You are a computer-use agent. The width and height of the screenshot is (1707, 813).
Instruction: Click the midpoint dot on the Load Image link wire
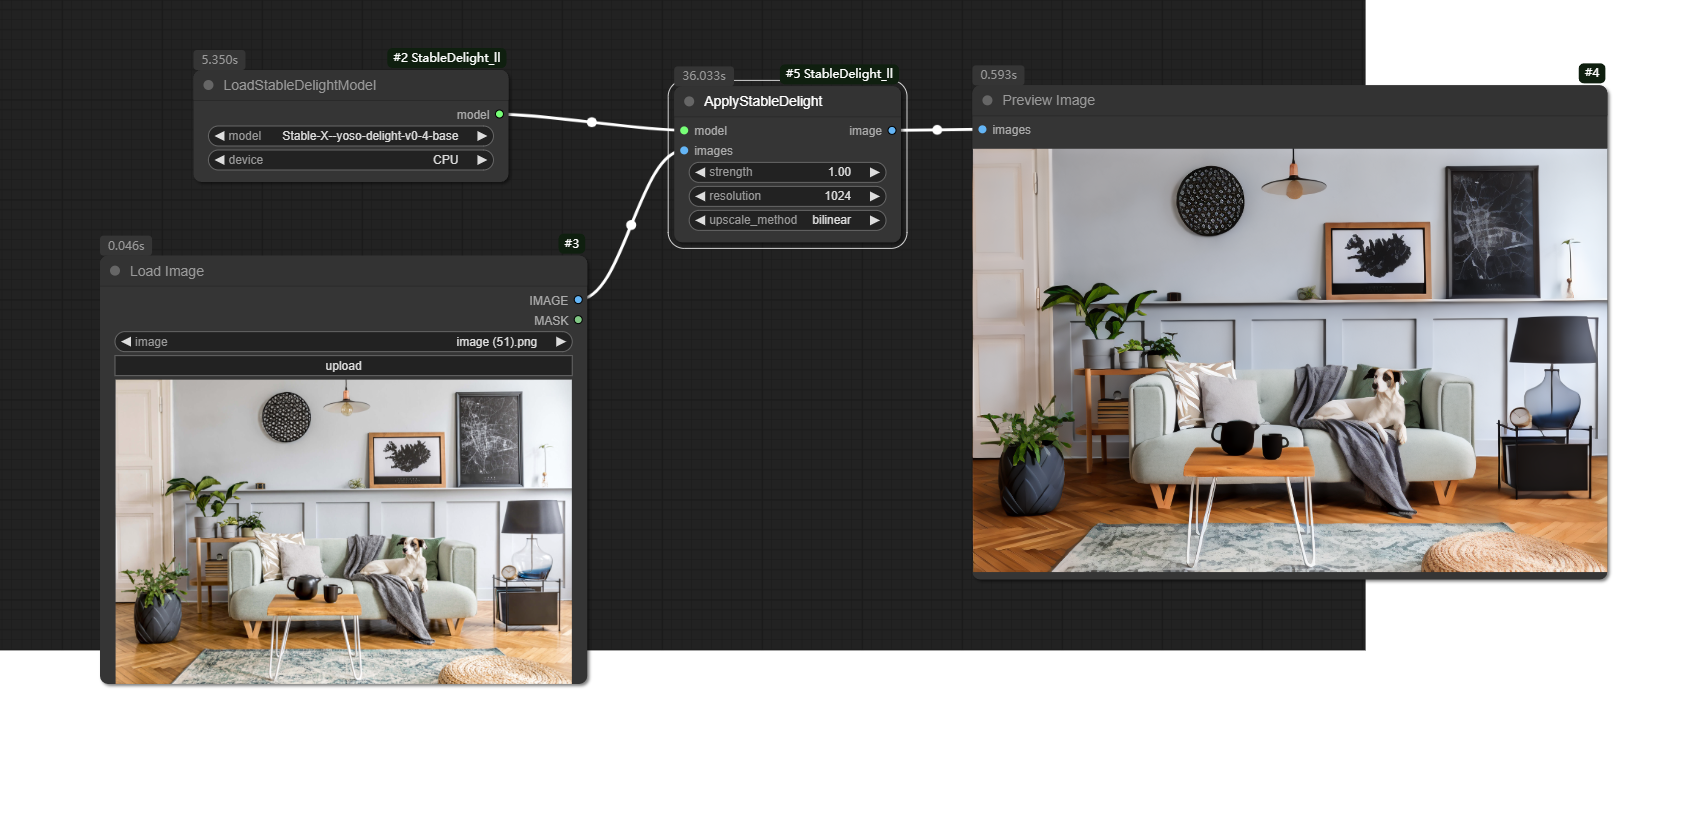pyautogui.click(x=631, y=225)
